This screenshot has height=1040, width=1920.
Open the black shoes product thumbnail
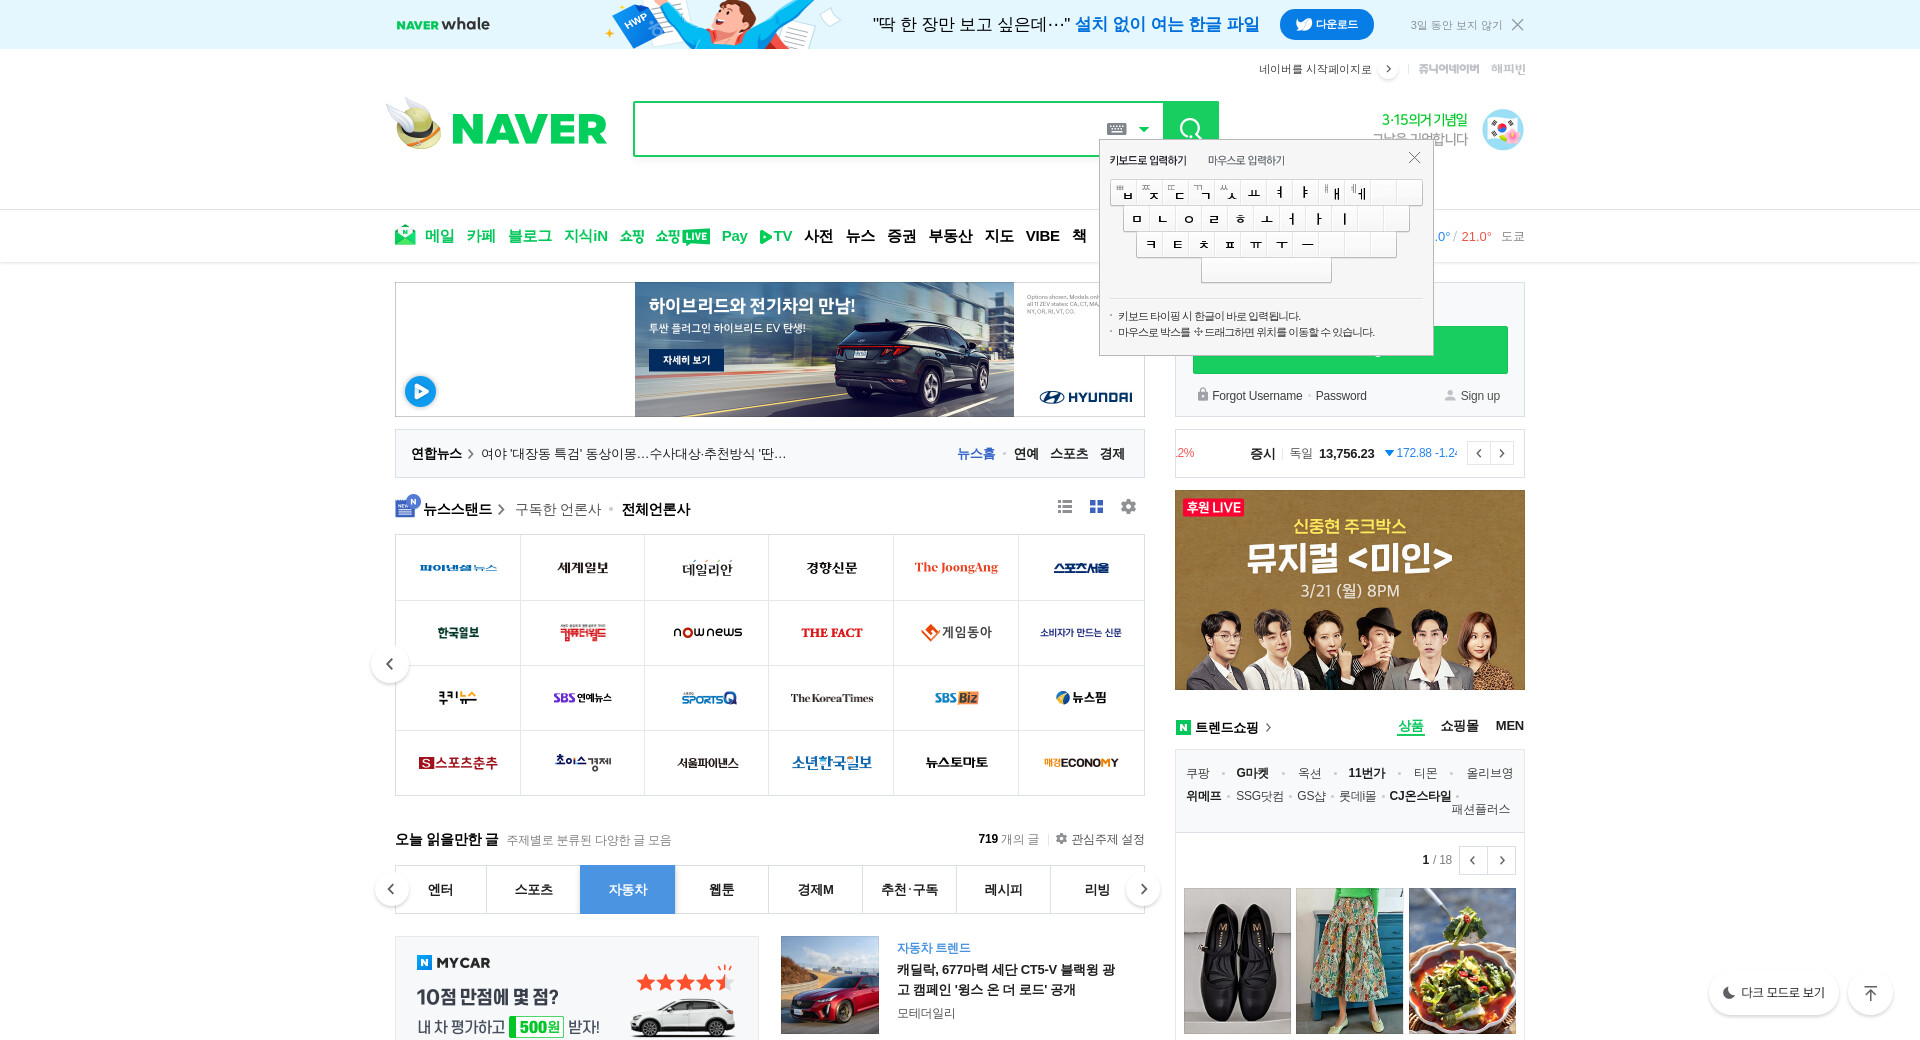1237,961
